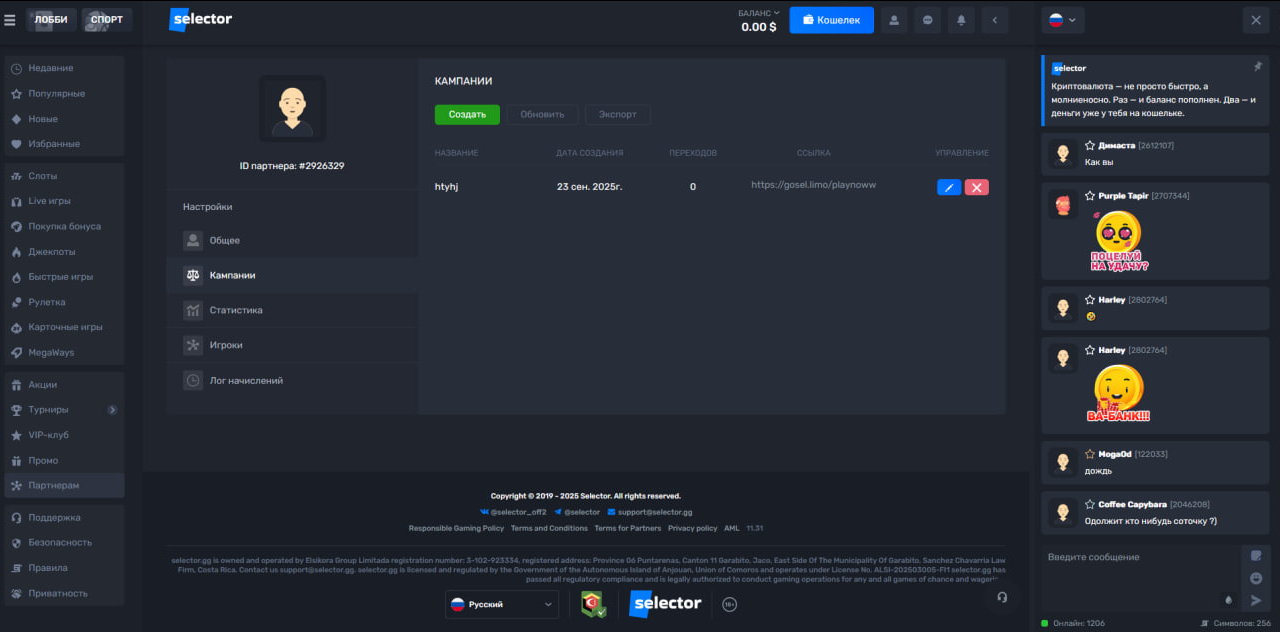Click the notification bell icon in header
This screenshot has width=1280, height=632.
(x=961, y=19)
